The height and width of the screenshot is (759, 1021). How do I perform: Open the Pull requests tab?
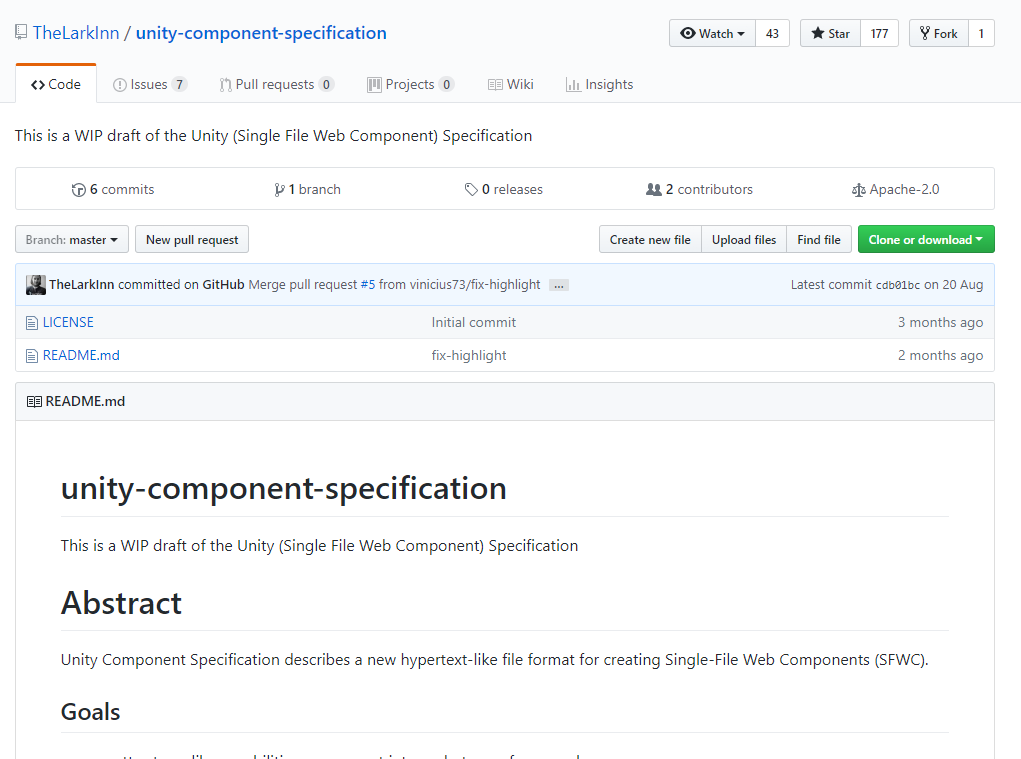[x=277, y=84]
